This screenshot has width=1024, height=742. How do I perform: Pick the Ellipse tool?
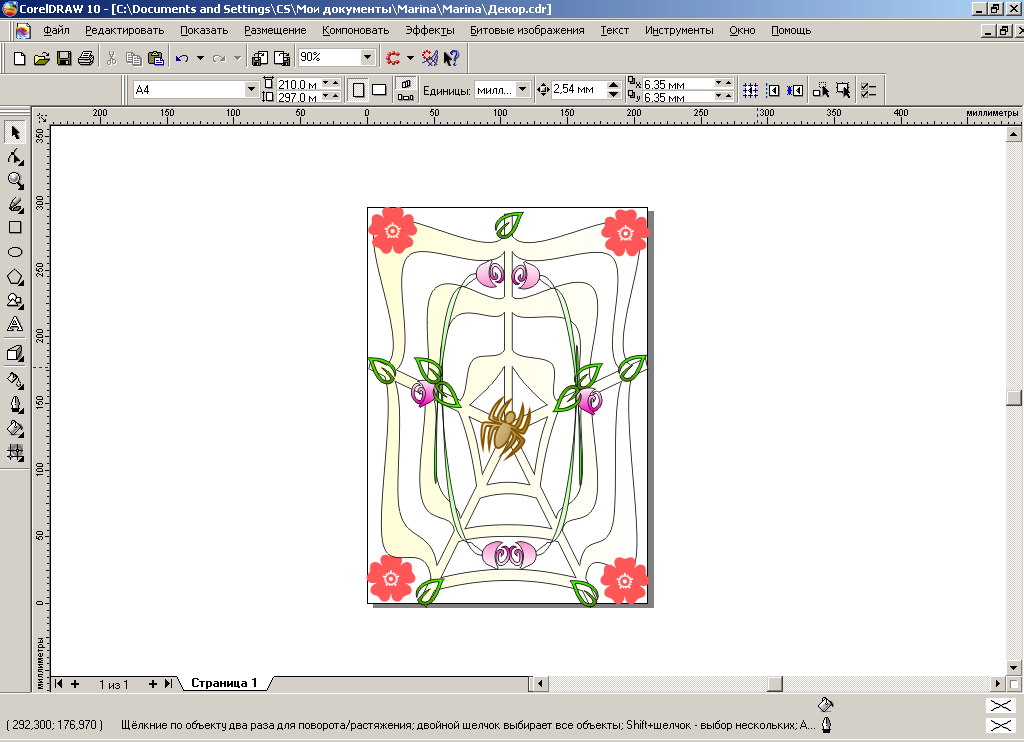pyautogui.click(x=15, y=252)
